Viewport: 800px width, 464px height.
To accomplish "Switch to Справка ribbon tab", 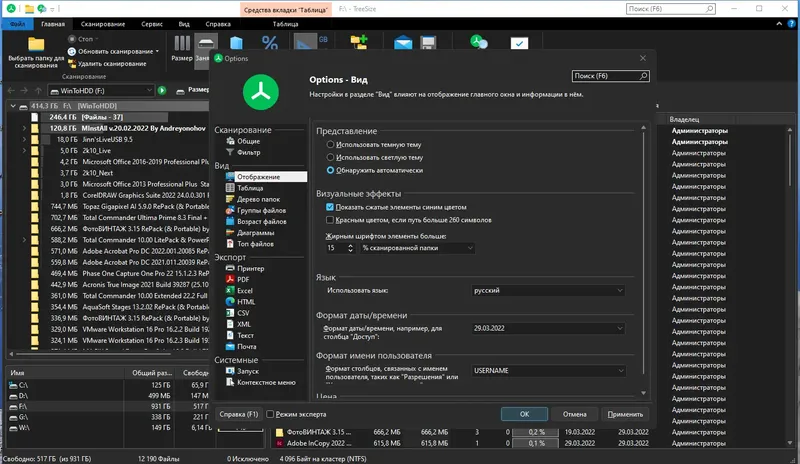I will (x=218, y=24).
